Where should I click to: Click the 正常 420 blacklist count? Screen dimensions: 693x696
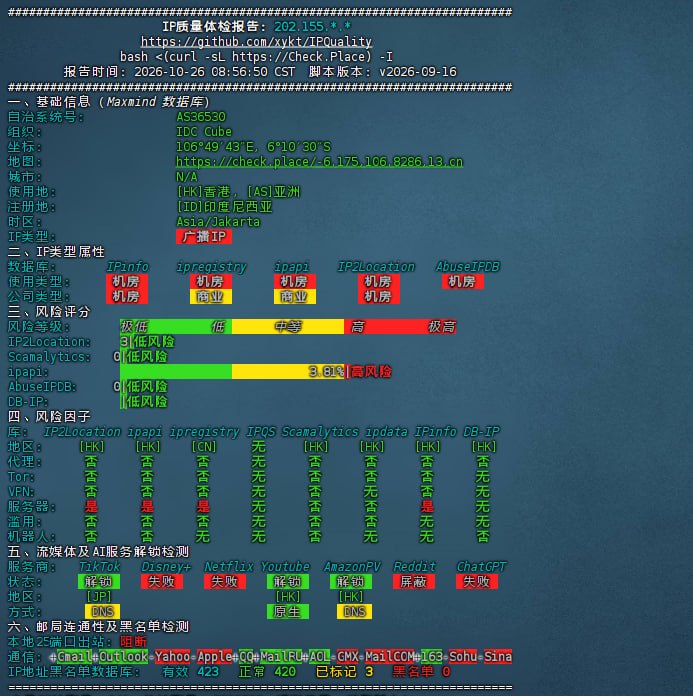click(x=267, y=672)
